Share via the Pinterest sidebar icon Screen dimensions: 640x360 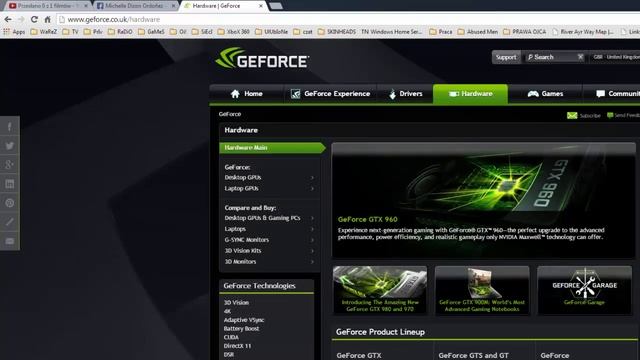pyautogui.click(x=9, y=203)
